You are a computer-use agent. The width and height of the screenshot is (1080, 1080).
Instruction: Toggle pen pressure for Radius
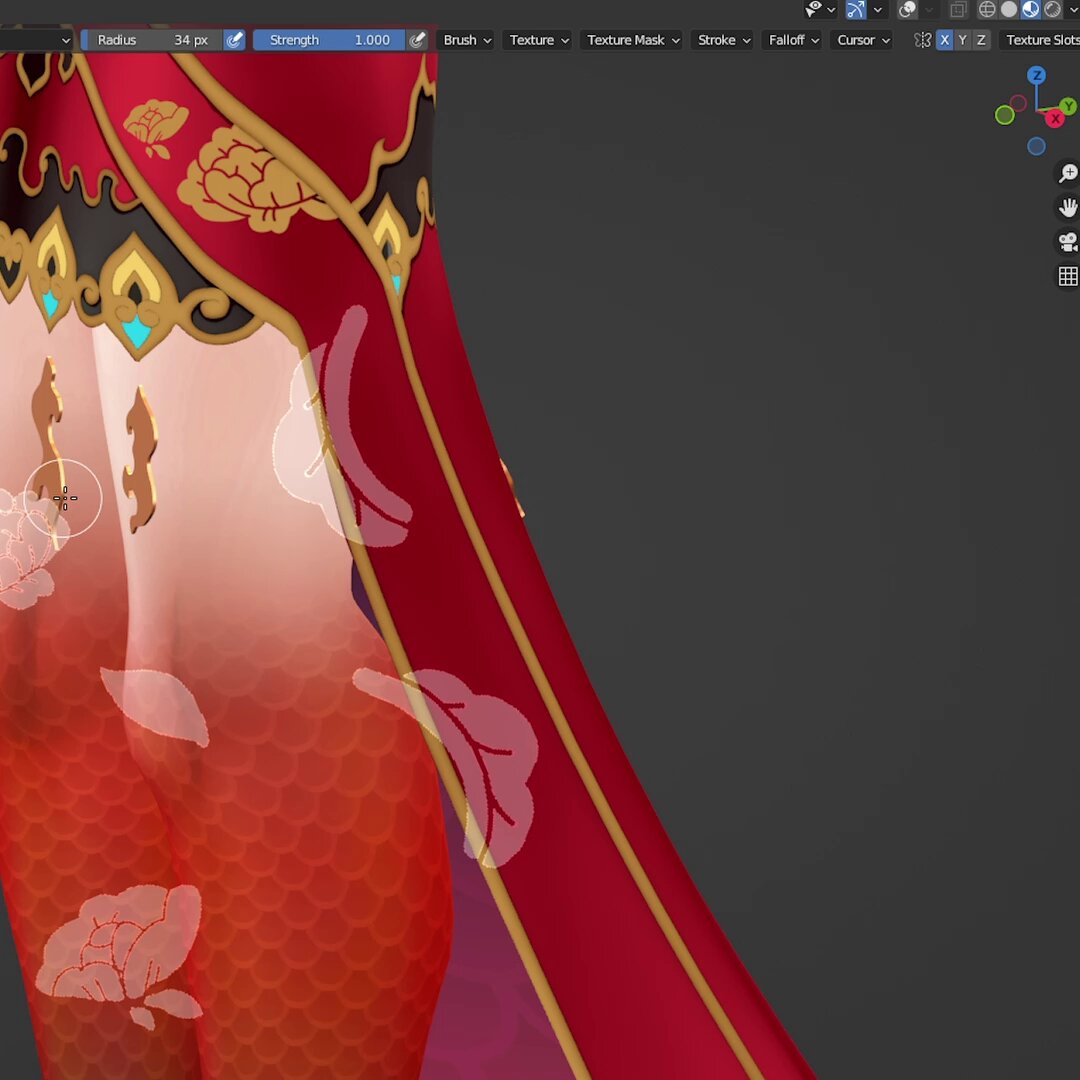click(235, 40)
